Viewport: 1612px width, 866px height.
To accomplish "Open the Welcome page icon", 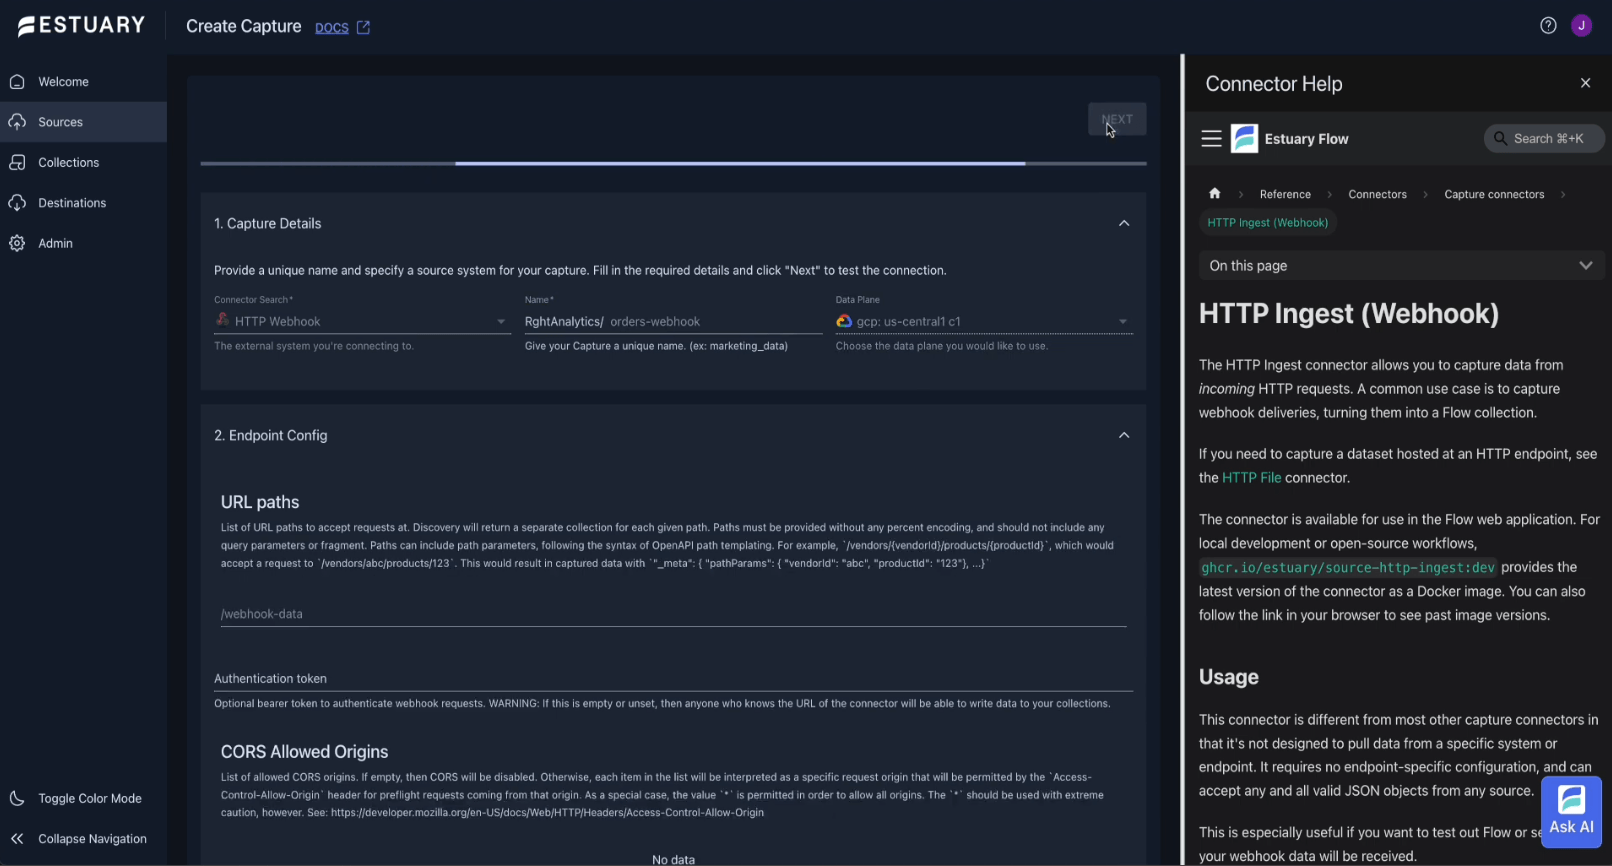I will coord(17,82).
